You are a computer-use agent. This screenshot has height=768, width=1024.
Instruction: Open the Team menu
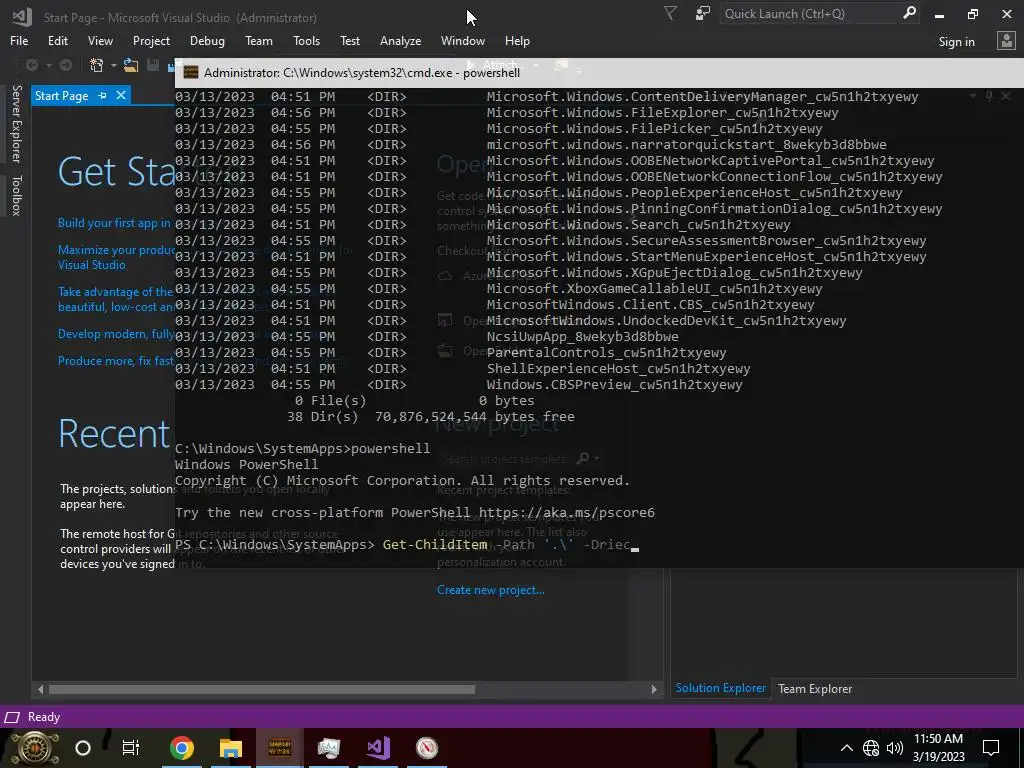tap(259, 40)
